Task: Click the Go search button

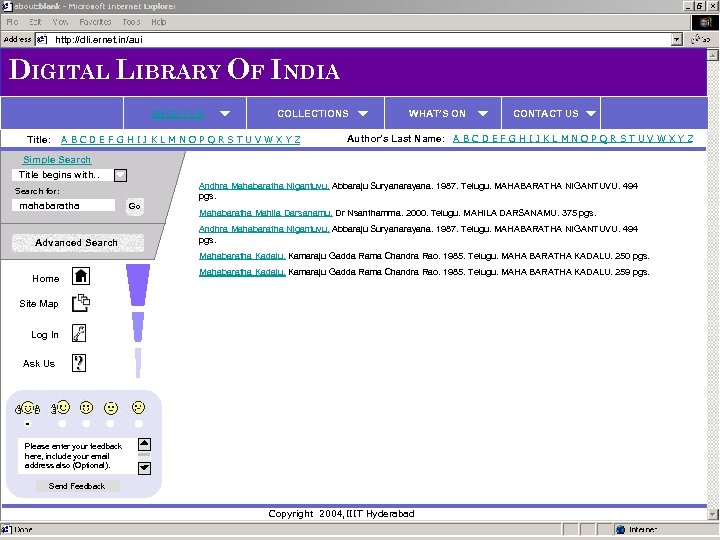Action: 134,206
